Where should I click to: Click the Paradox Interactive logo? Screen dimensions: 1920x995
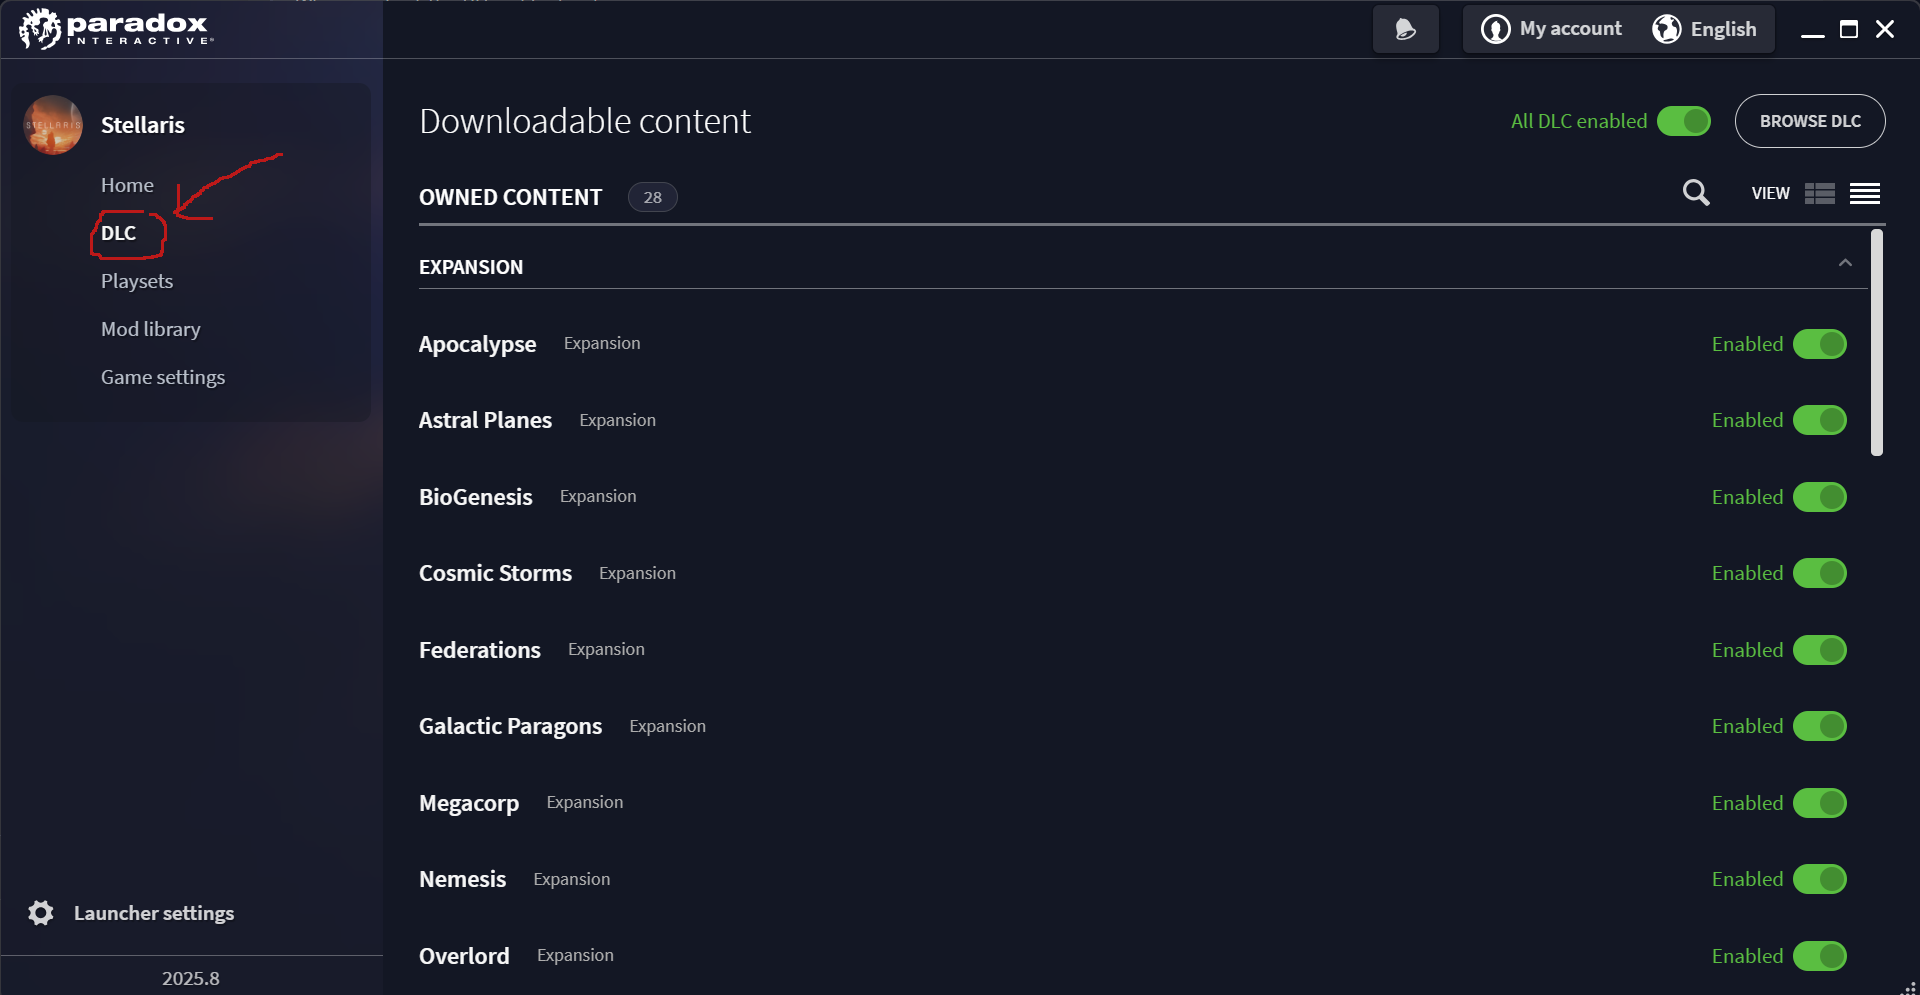click(x=115, y=29)
